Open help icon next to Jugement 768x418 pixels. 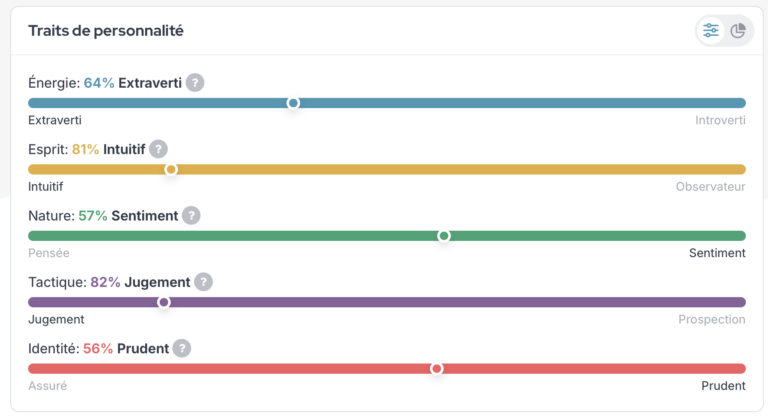(x=203, y=282)
